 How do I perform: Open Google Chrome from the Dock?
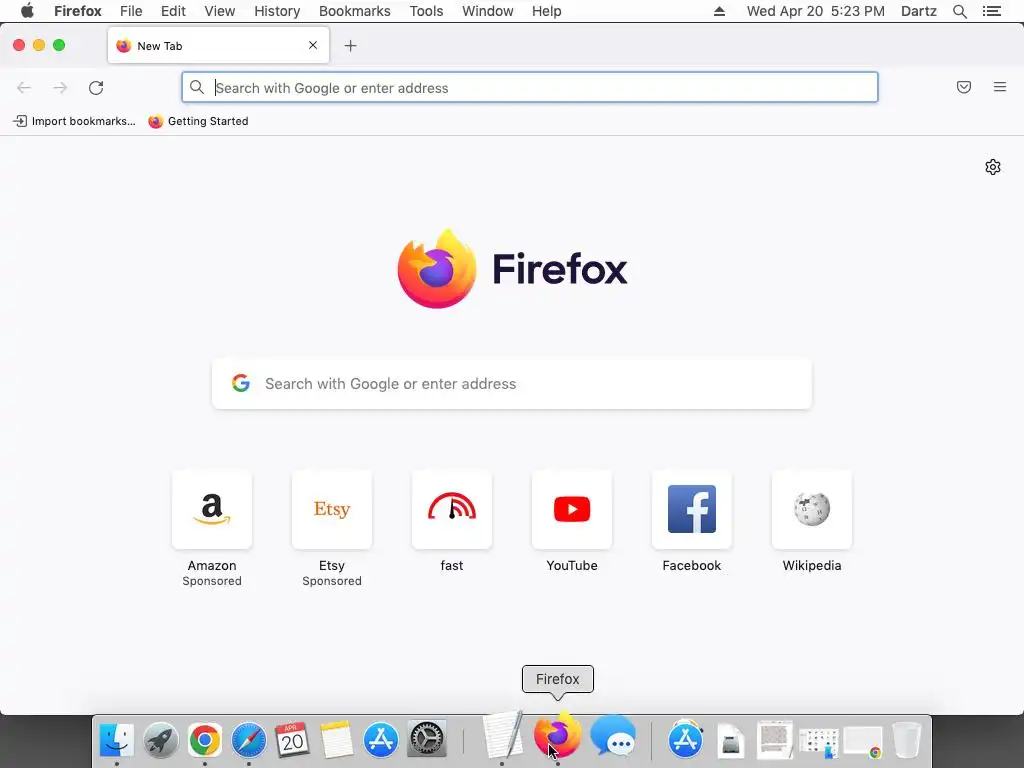pyautogui.click(x=204, y=740)
